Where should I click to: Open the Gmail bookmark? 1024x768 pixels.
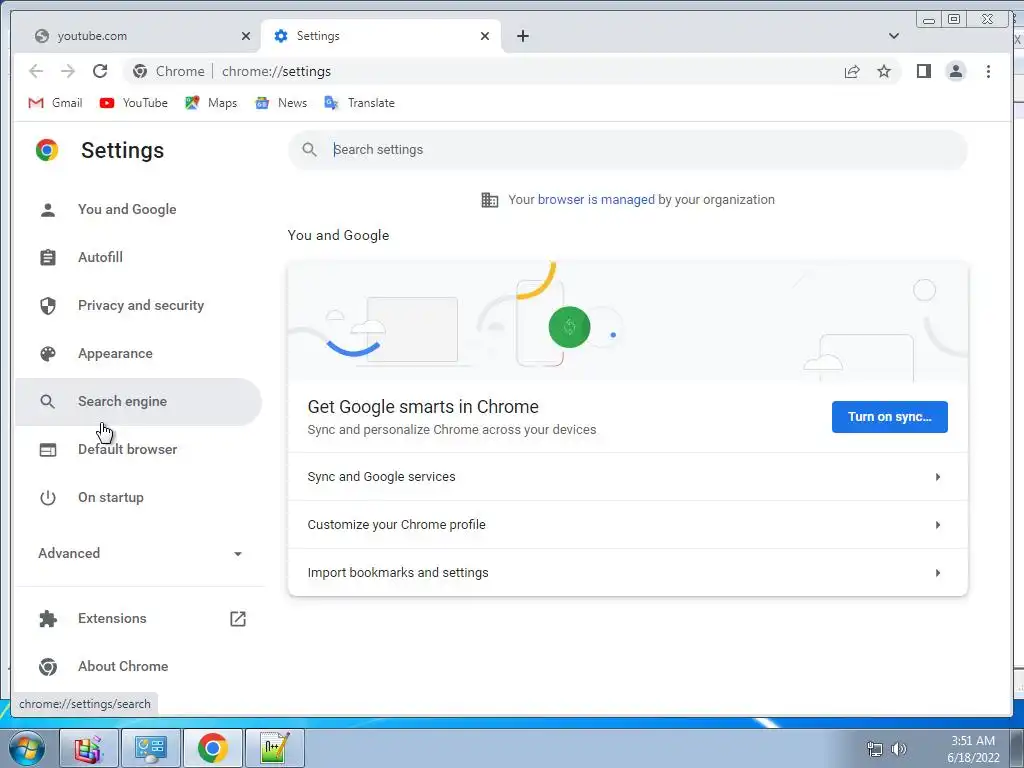(x=56, y=103)
